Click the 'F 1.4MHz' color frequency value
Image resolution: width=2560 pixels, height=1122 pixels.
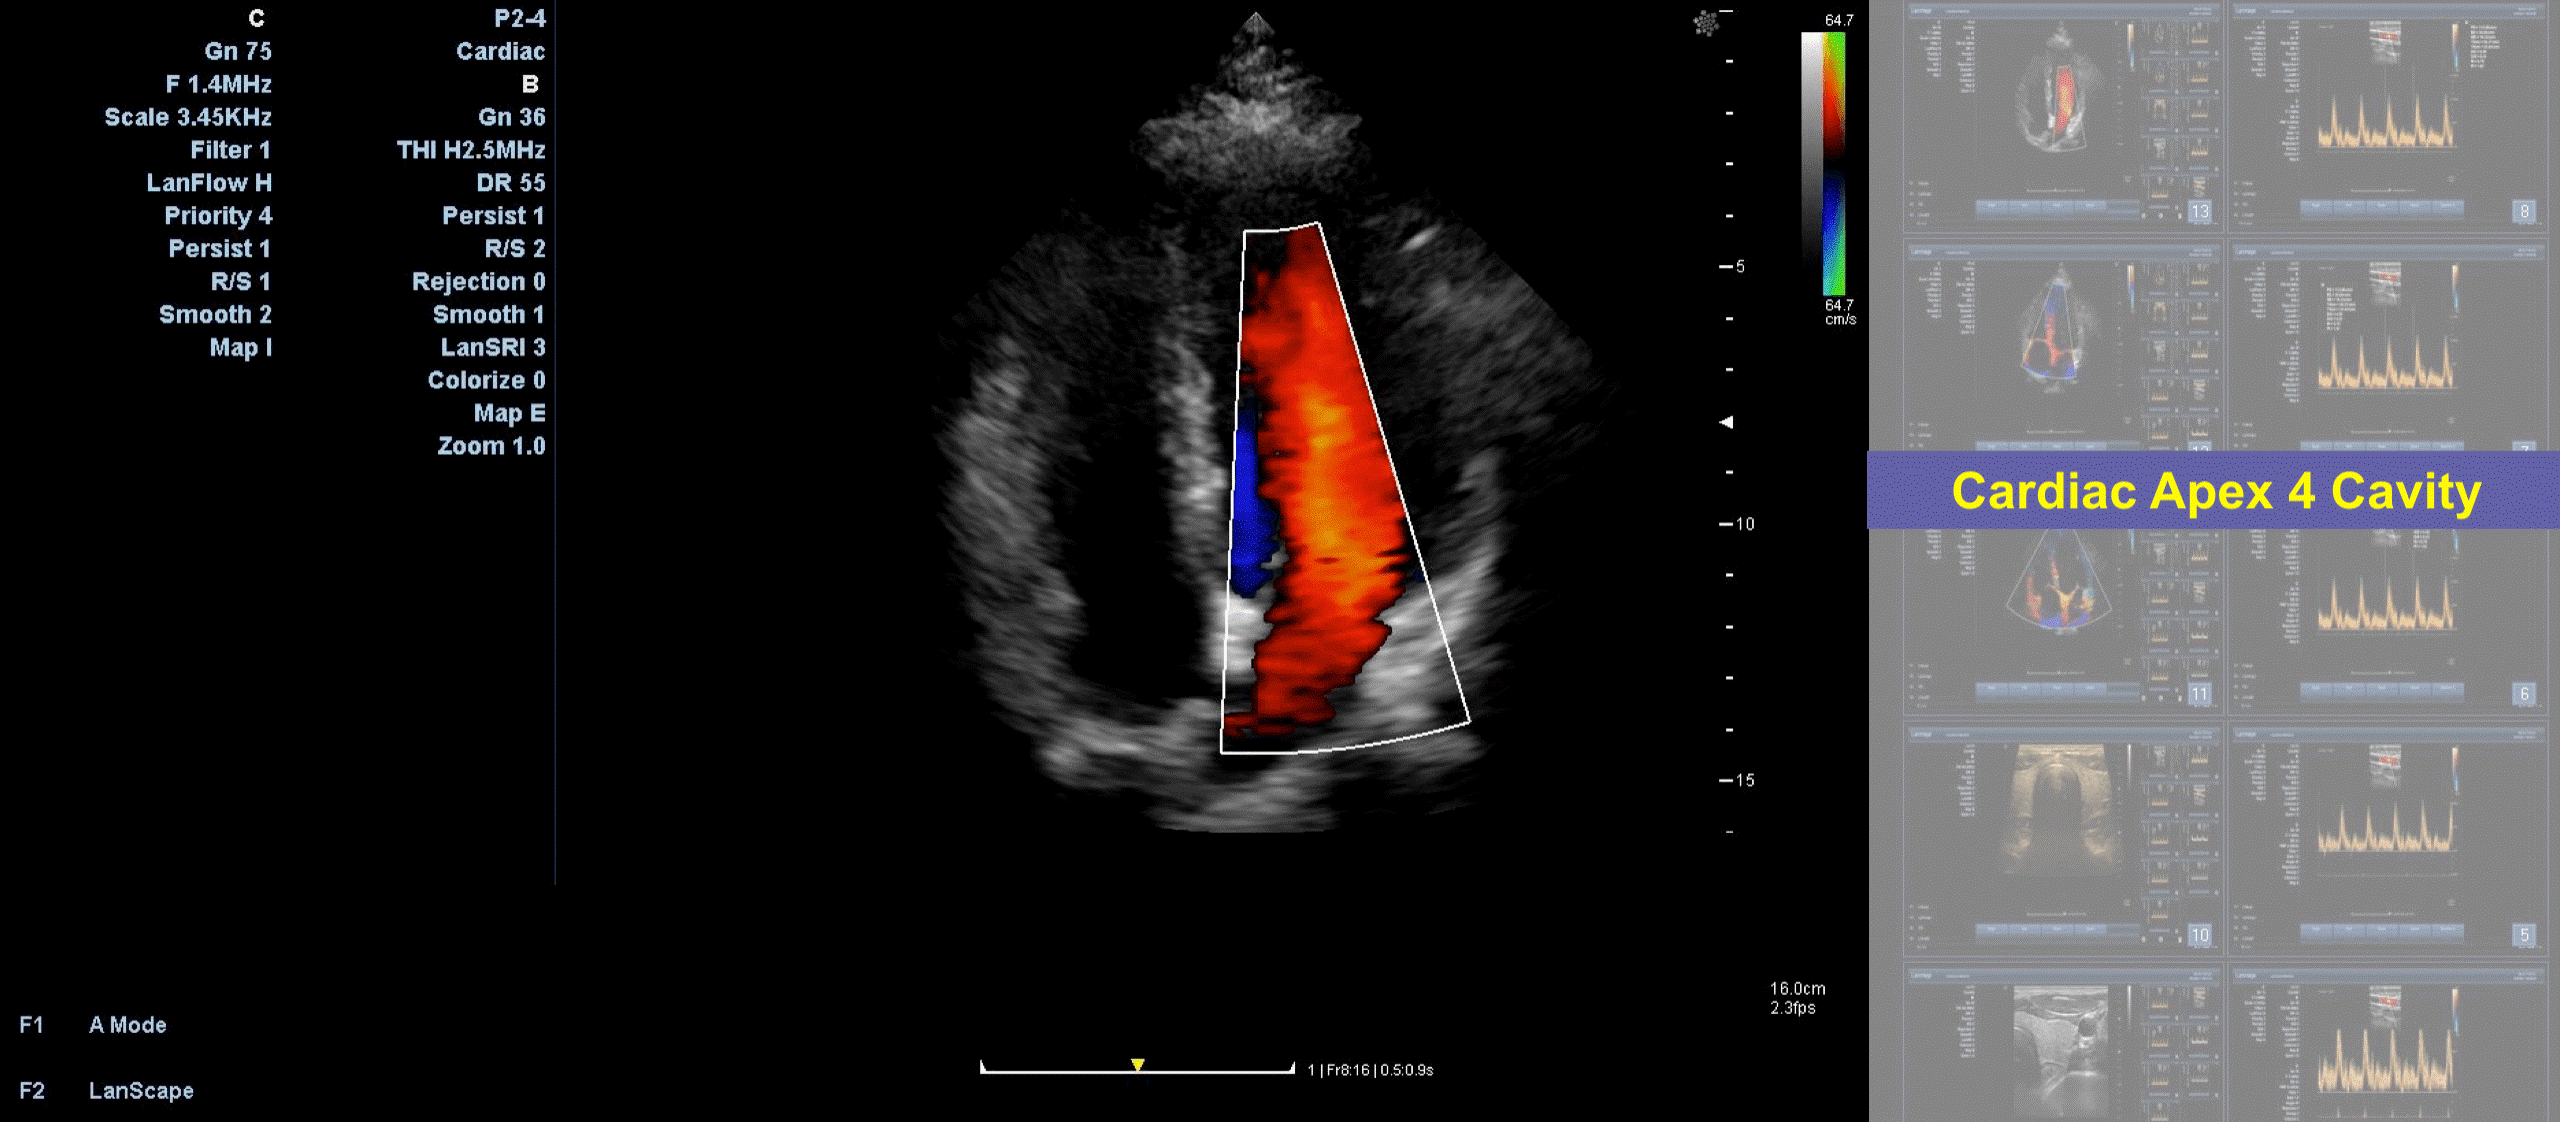[219, 84]
